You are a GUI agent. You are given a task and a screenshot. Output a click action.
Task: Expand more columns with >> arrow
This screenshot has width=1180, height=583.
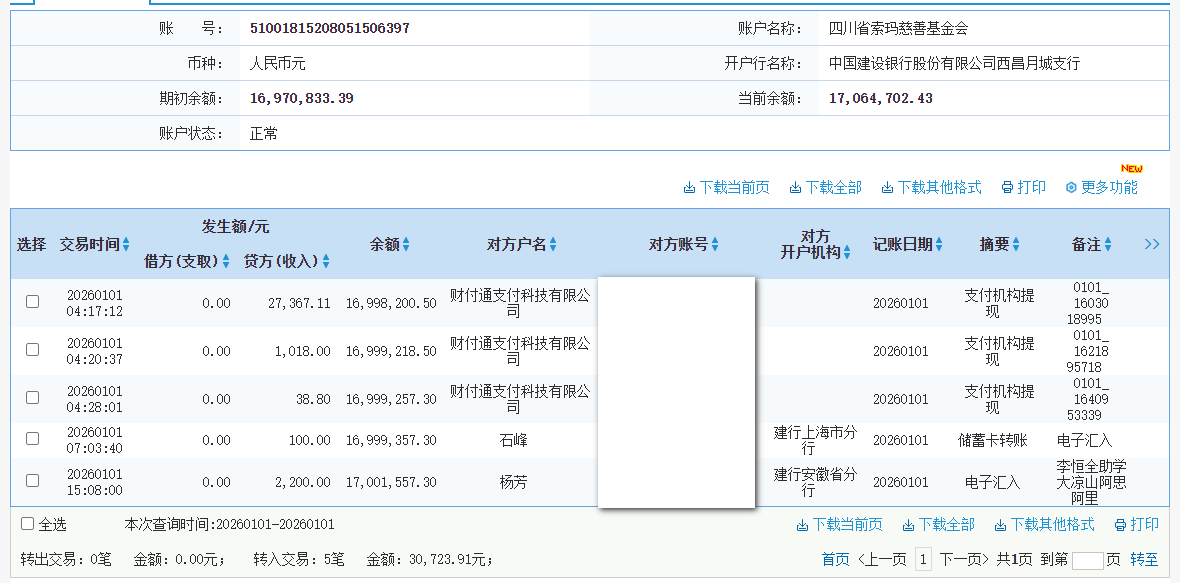point(1152,244)
